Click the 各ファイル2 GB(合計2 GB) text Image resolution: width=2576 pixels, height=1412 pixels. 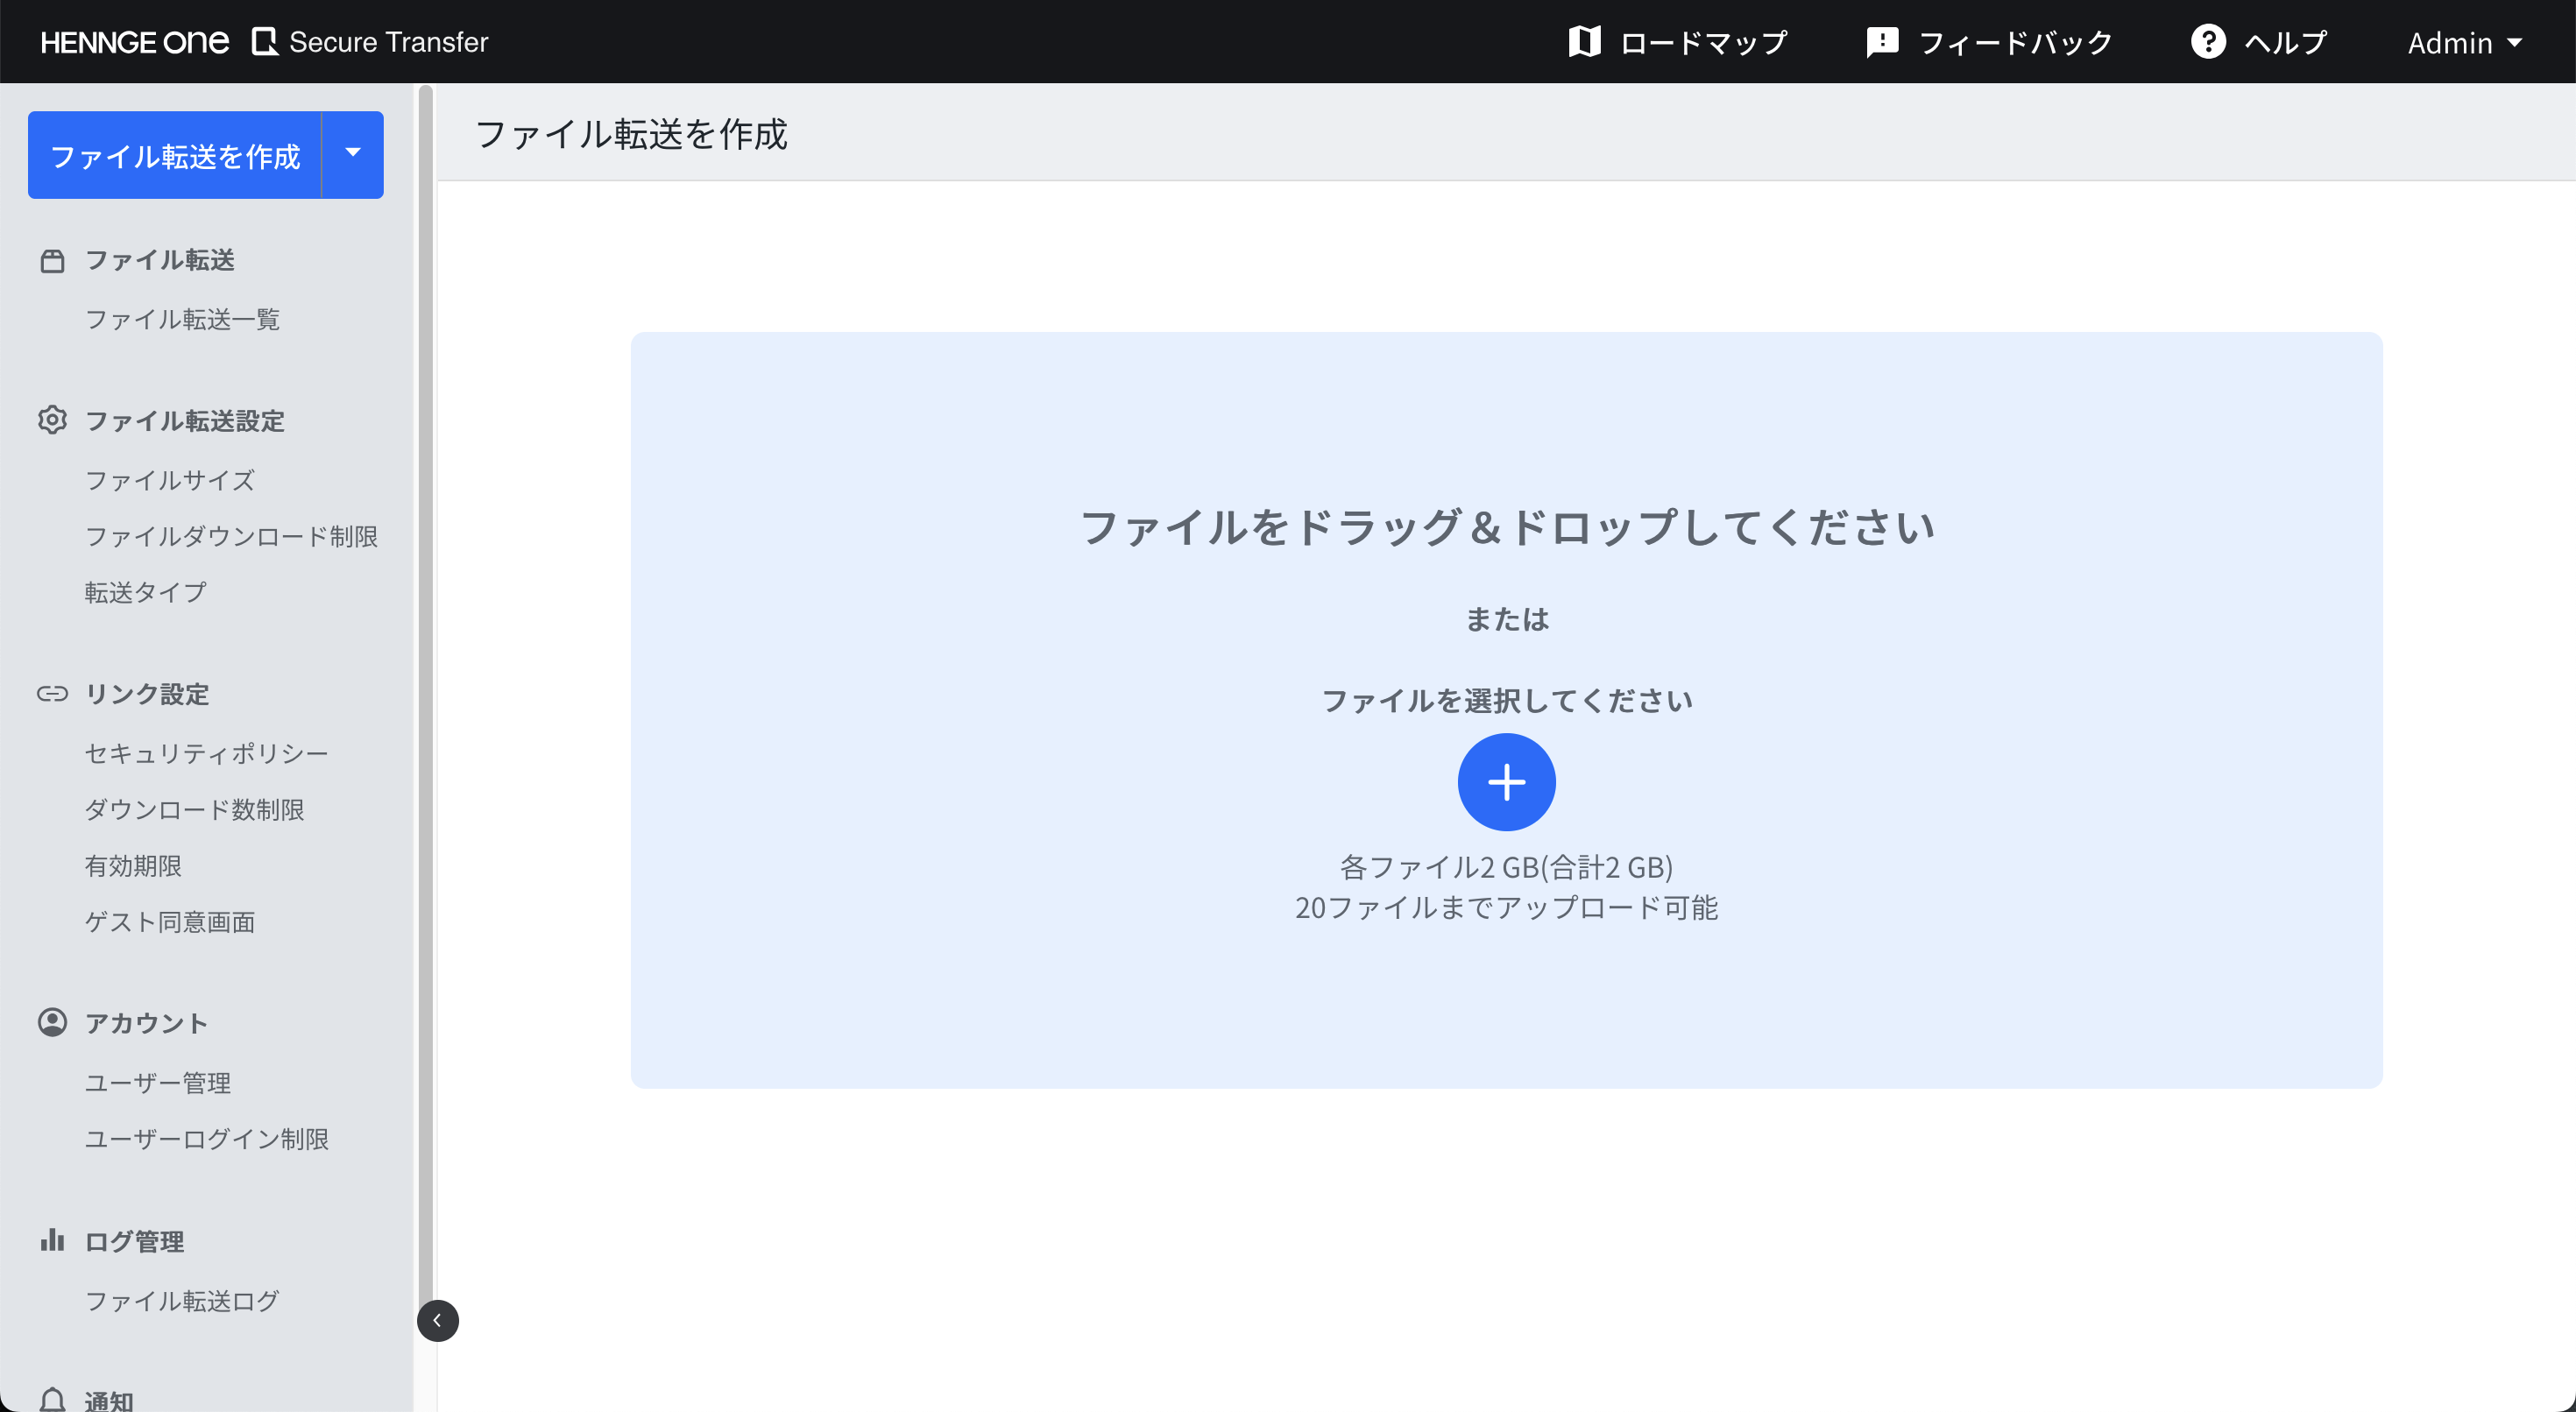tap(1506, 866)
